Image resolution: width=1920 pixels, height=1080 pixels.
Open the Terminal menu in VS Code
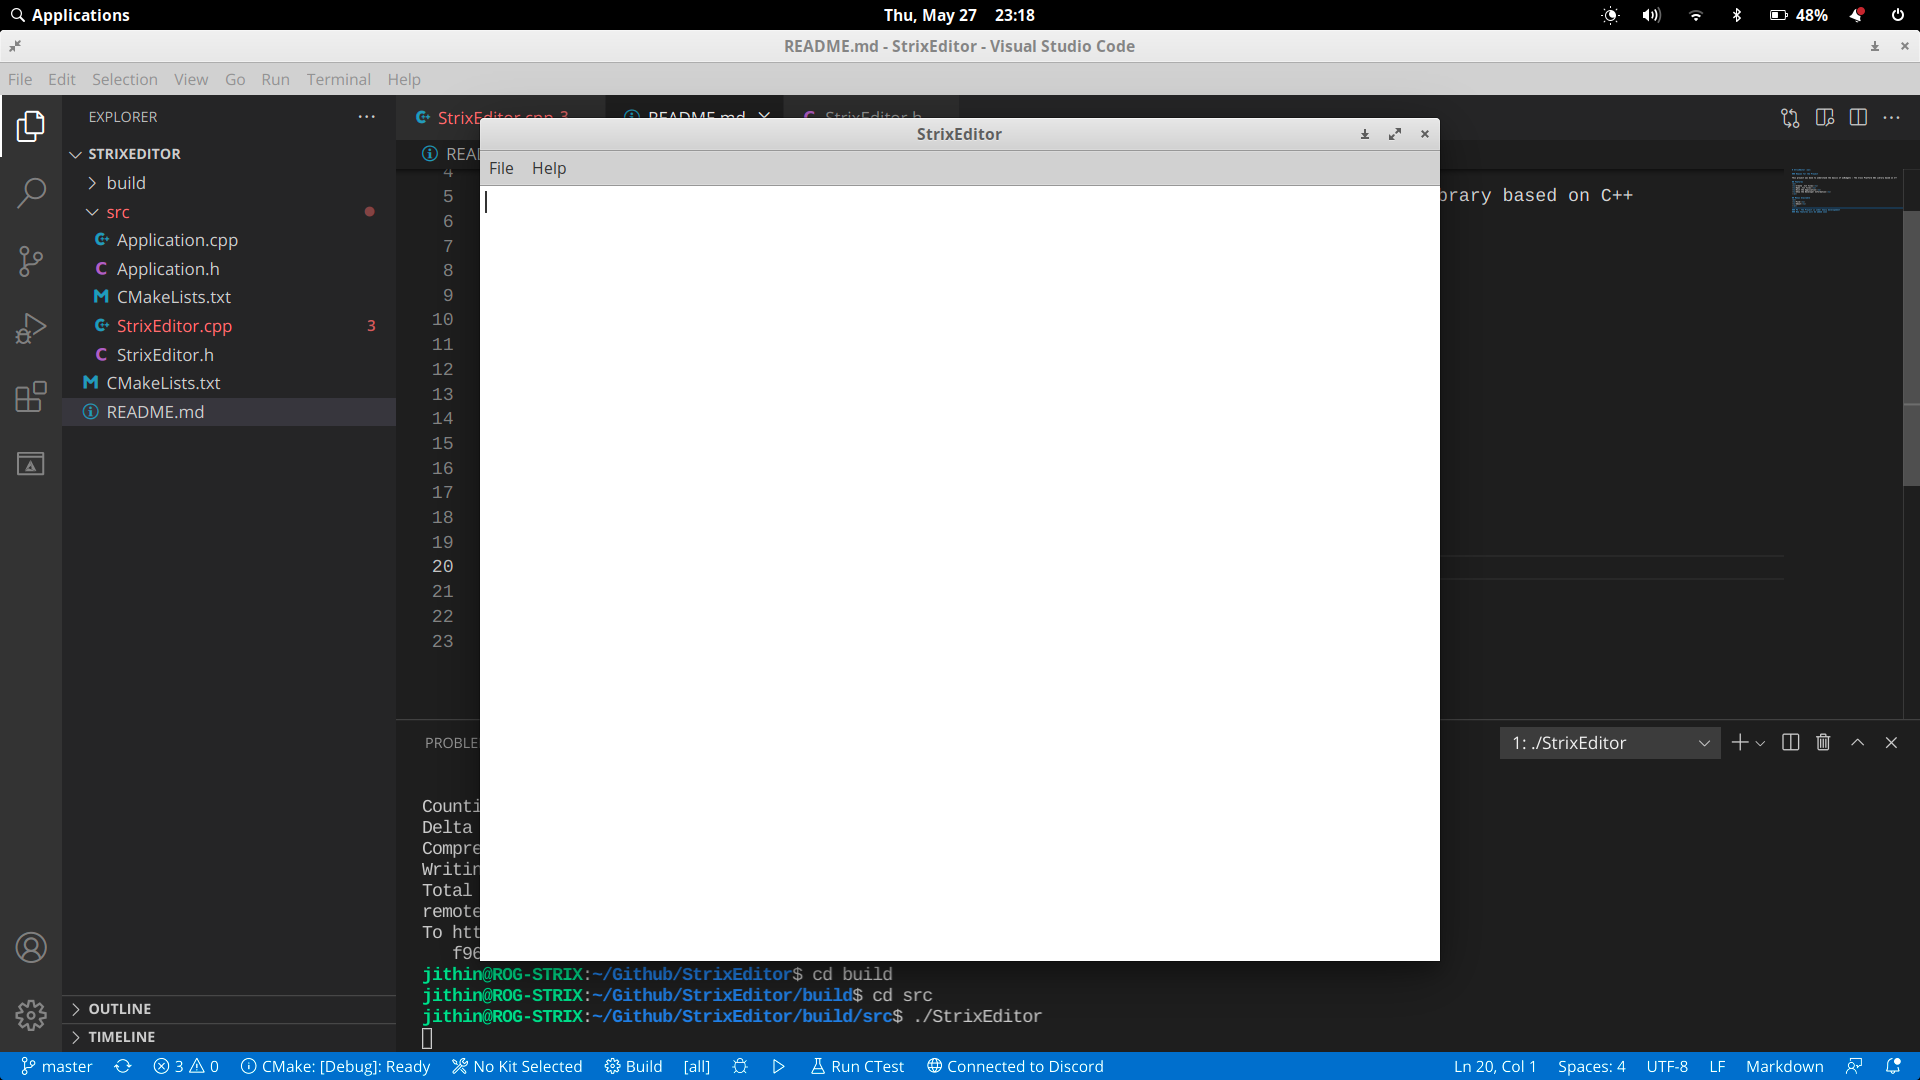(338, 79)
